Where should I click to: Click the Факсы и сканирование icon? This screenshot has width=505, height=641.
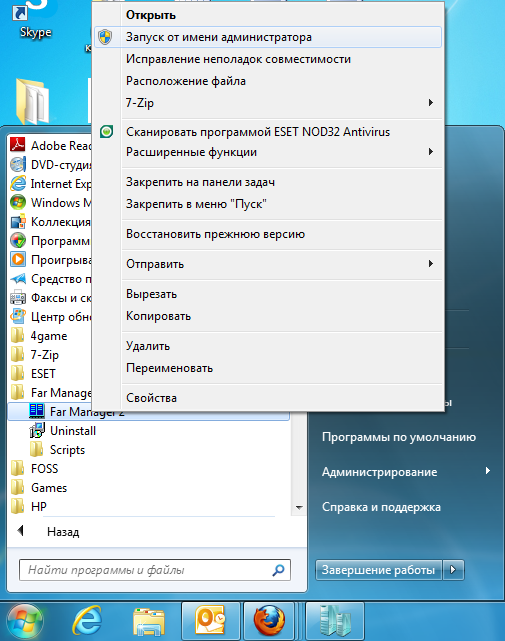tap(18, 298)
